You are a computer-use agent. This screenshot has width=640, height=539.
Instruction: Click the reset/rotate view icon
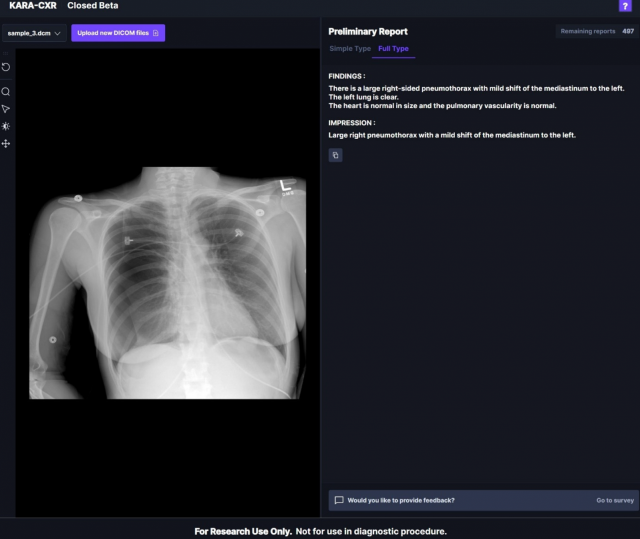tap(6, 67)
